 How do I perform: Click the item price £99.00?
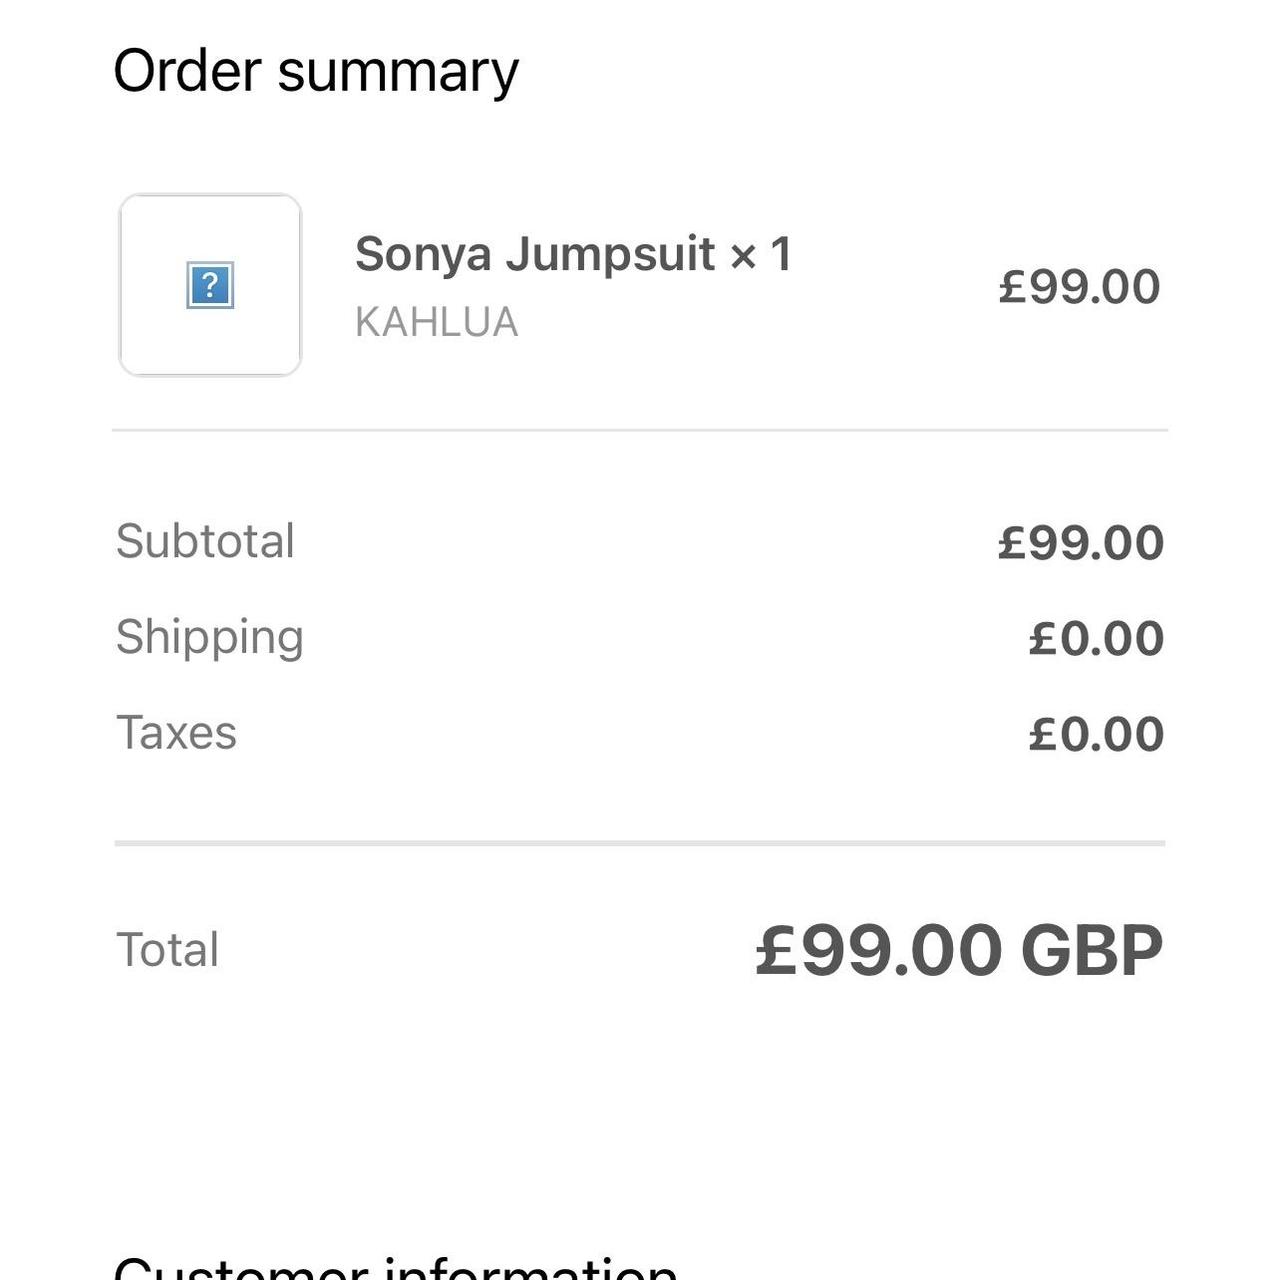point(1079,287)
